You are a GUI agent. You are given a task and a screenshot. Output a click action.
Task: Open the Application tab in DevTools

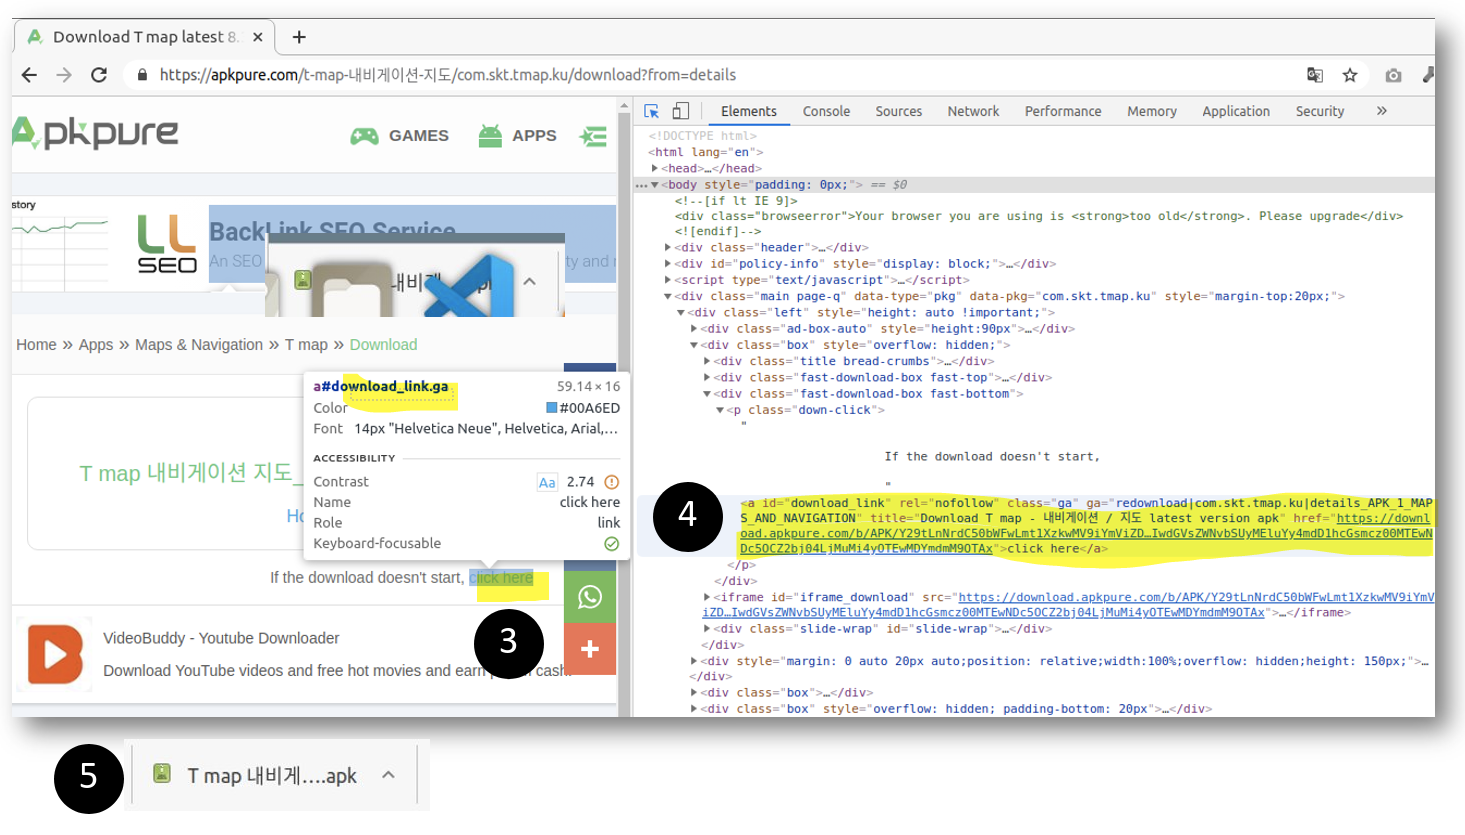tap(1236, 111)
